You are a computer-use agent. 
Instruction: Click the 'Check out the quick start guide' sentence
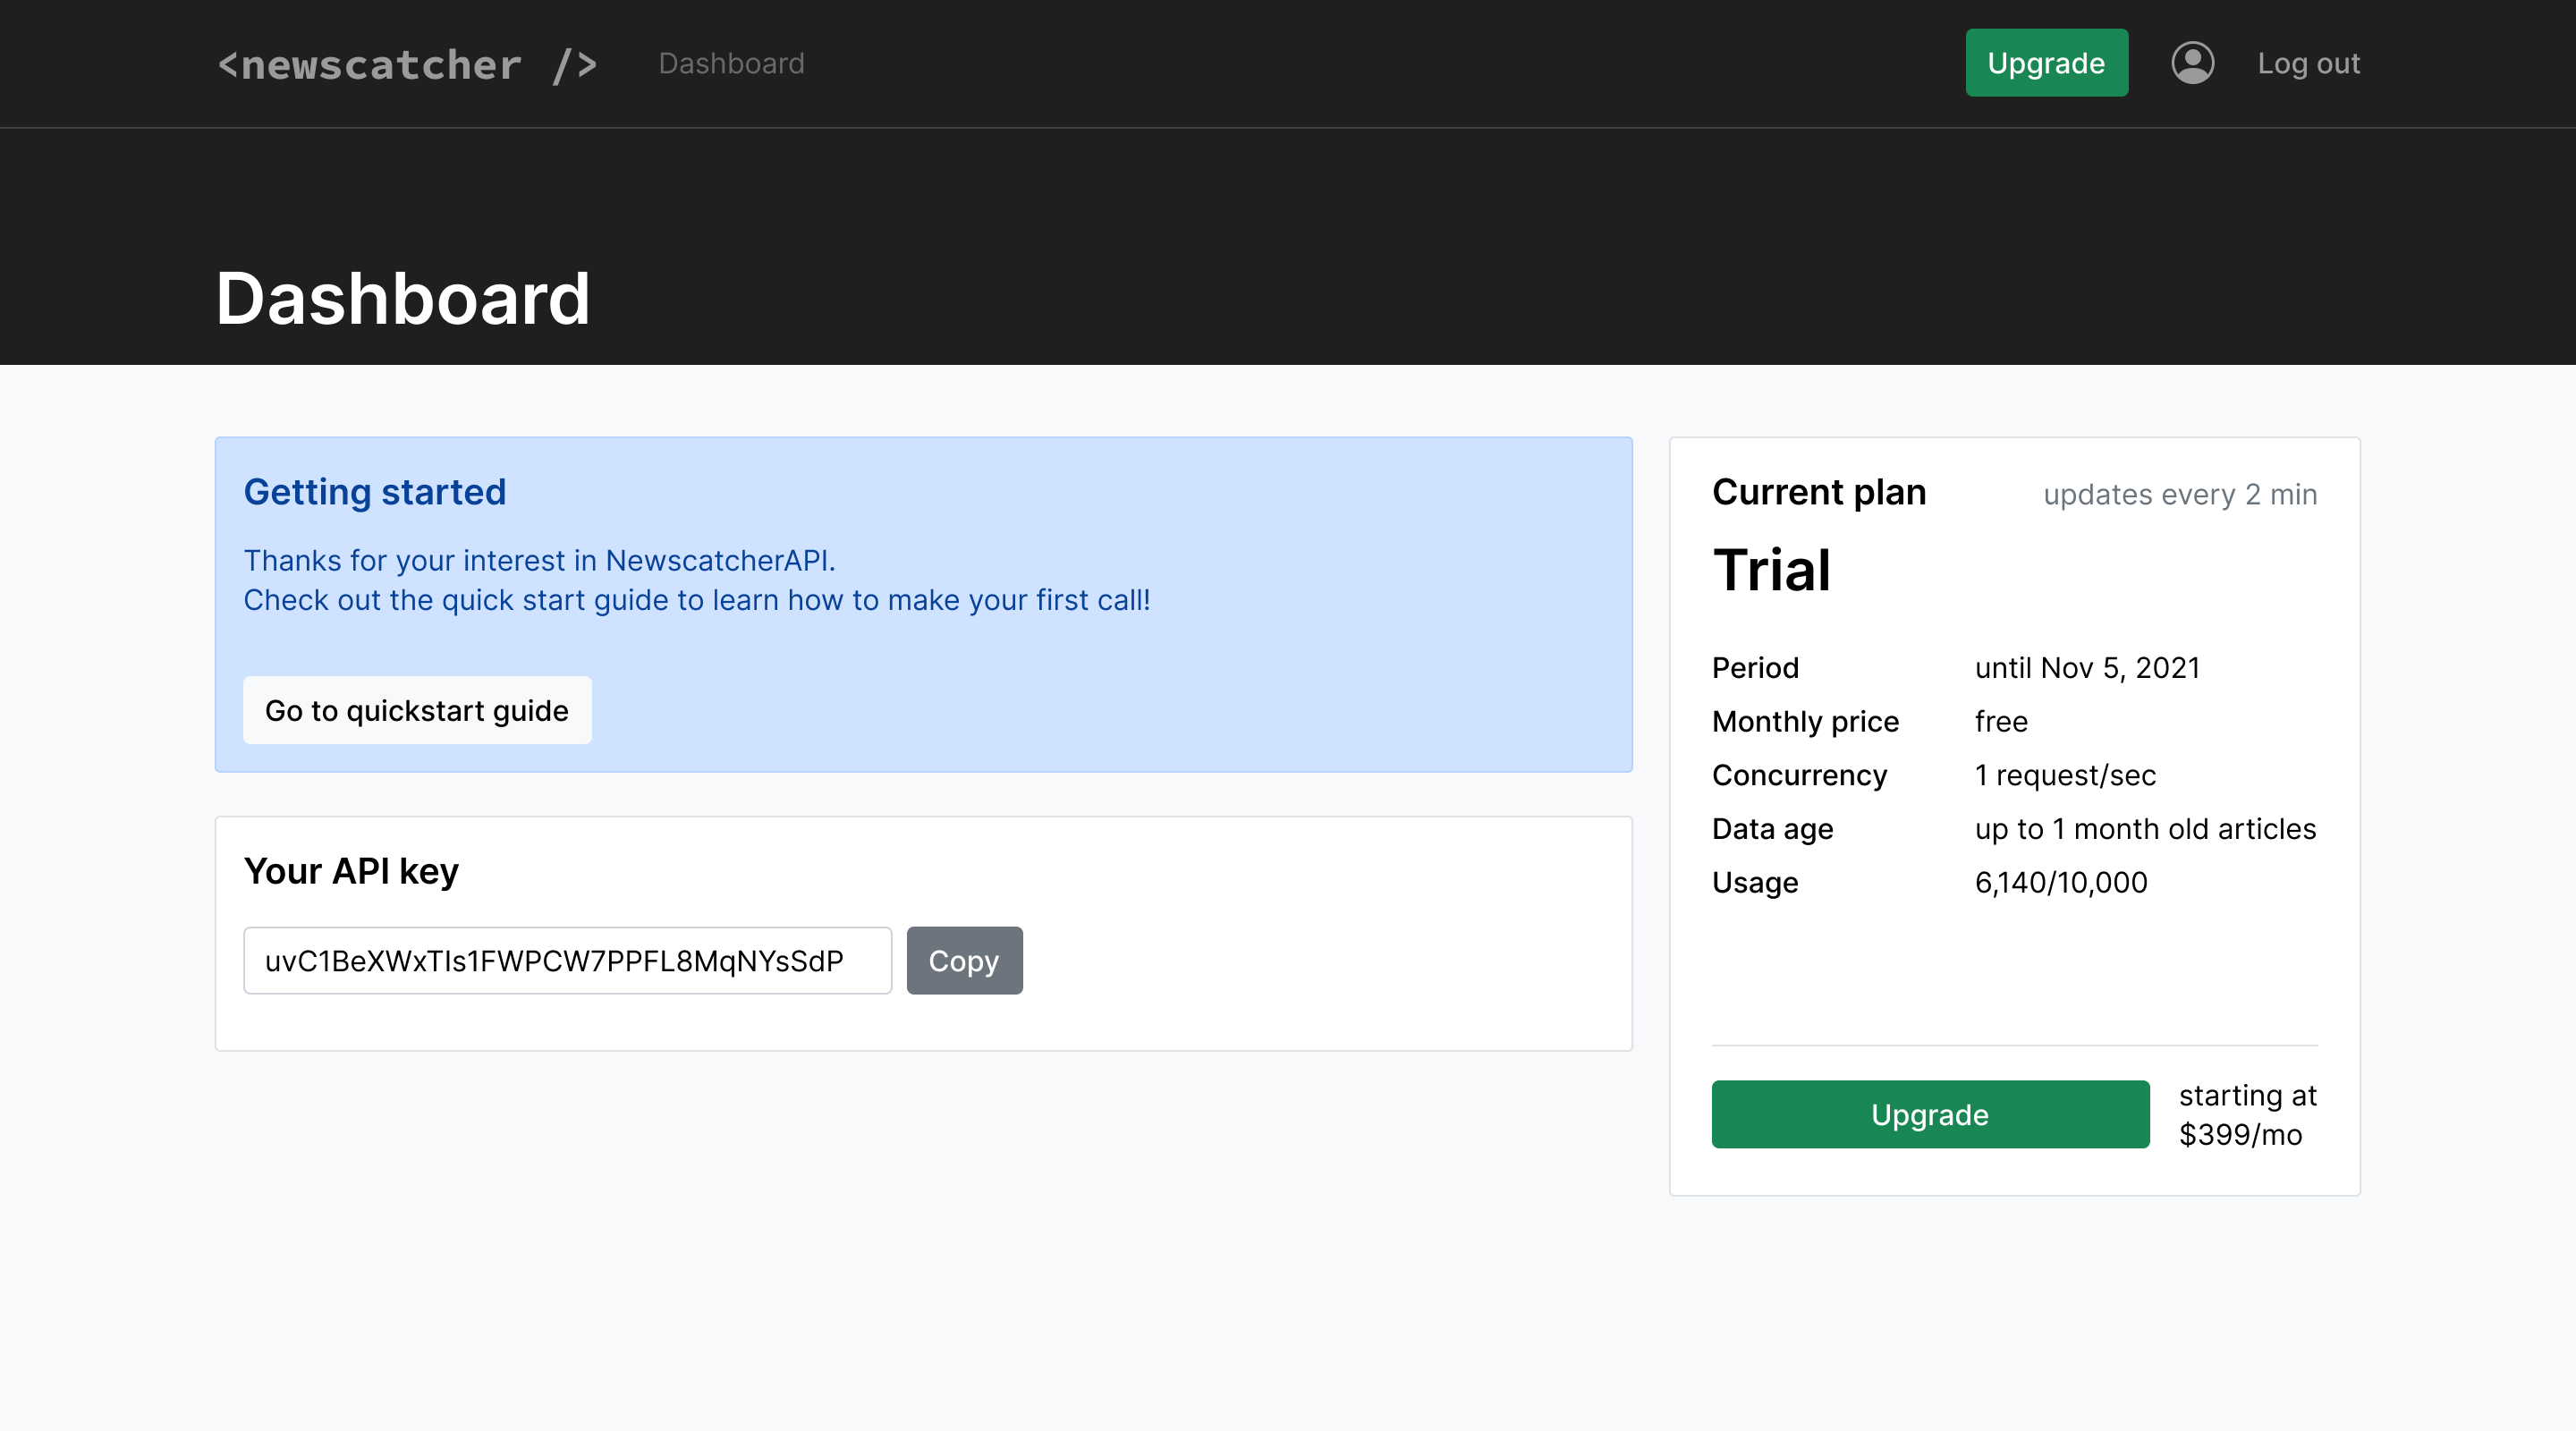(697, 599)
